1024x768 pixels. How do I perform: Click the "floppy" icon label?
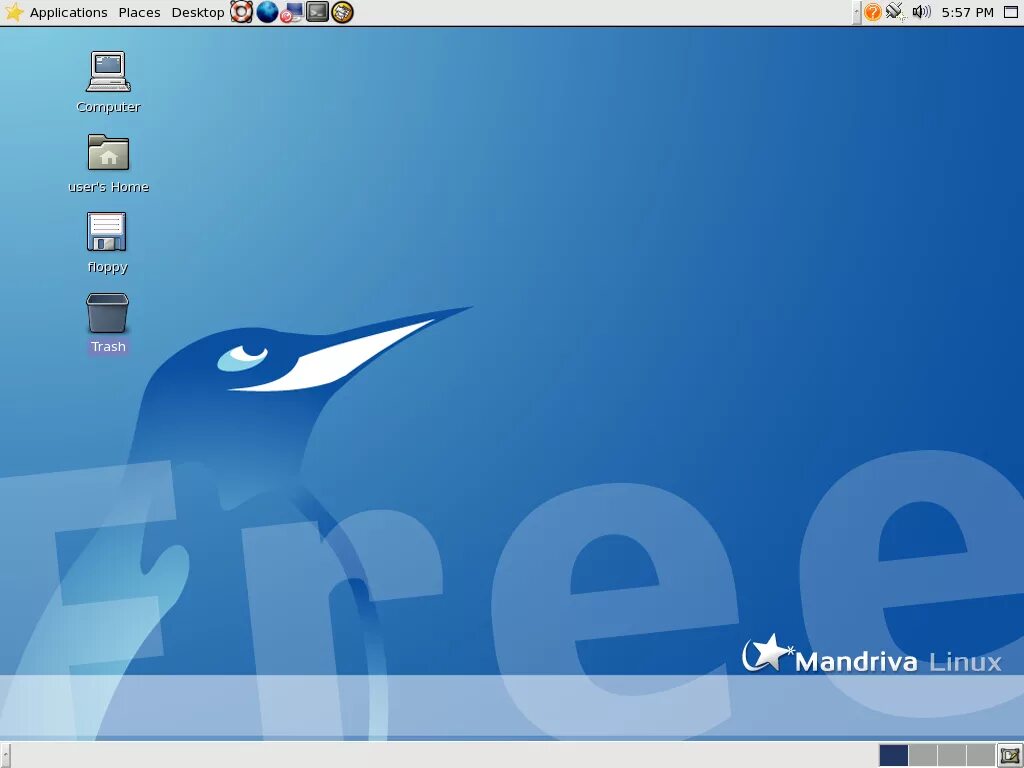(108, 267)
